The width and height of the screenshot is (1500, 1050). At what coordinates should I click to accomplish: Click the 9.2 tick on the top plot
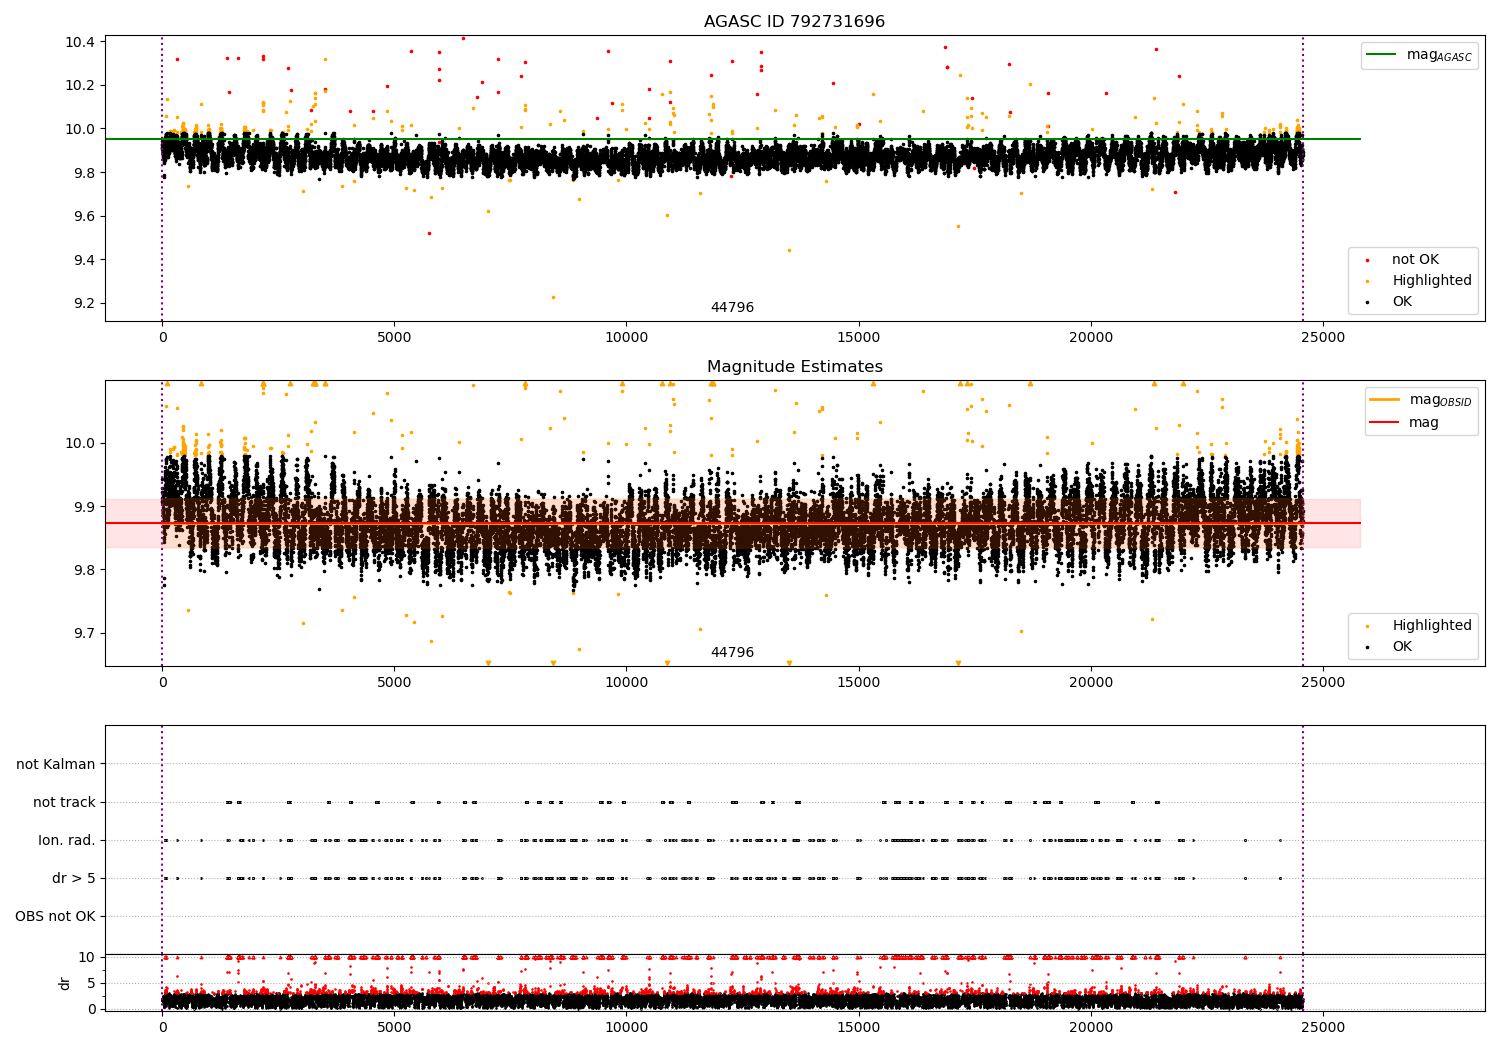(84, 304)
